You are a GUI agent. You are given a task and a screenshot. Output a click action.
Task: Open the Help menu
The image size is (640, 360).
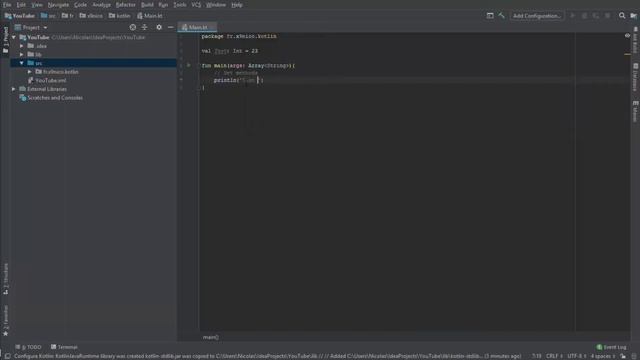pyautogui.click(x=237, y=5)
